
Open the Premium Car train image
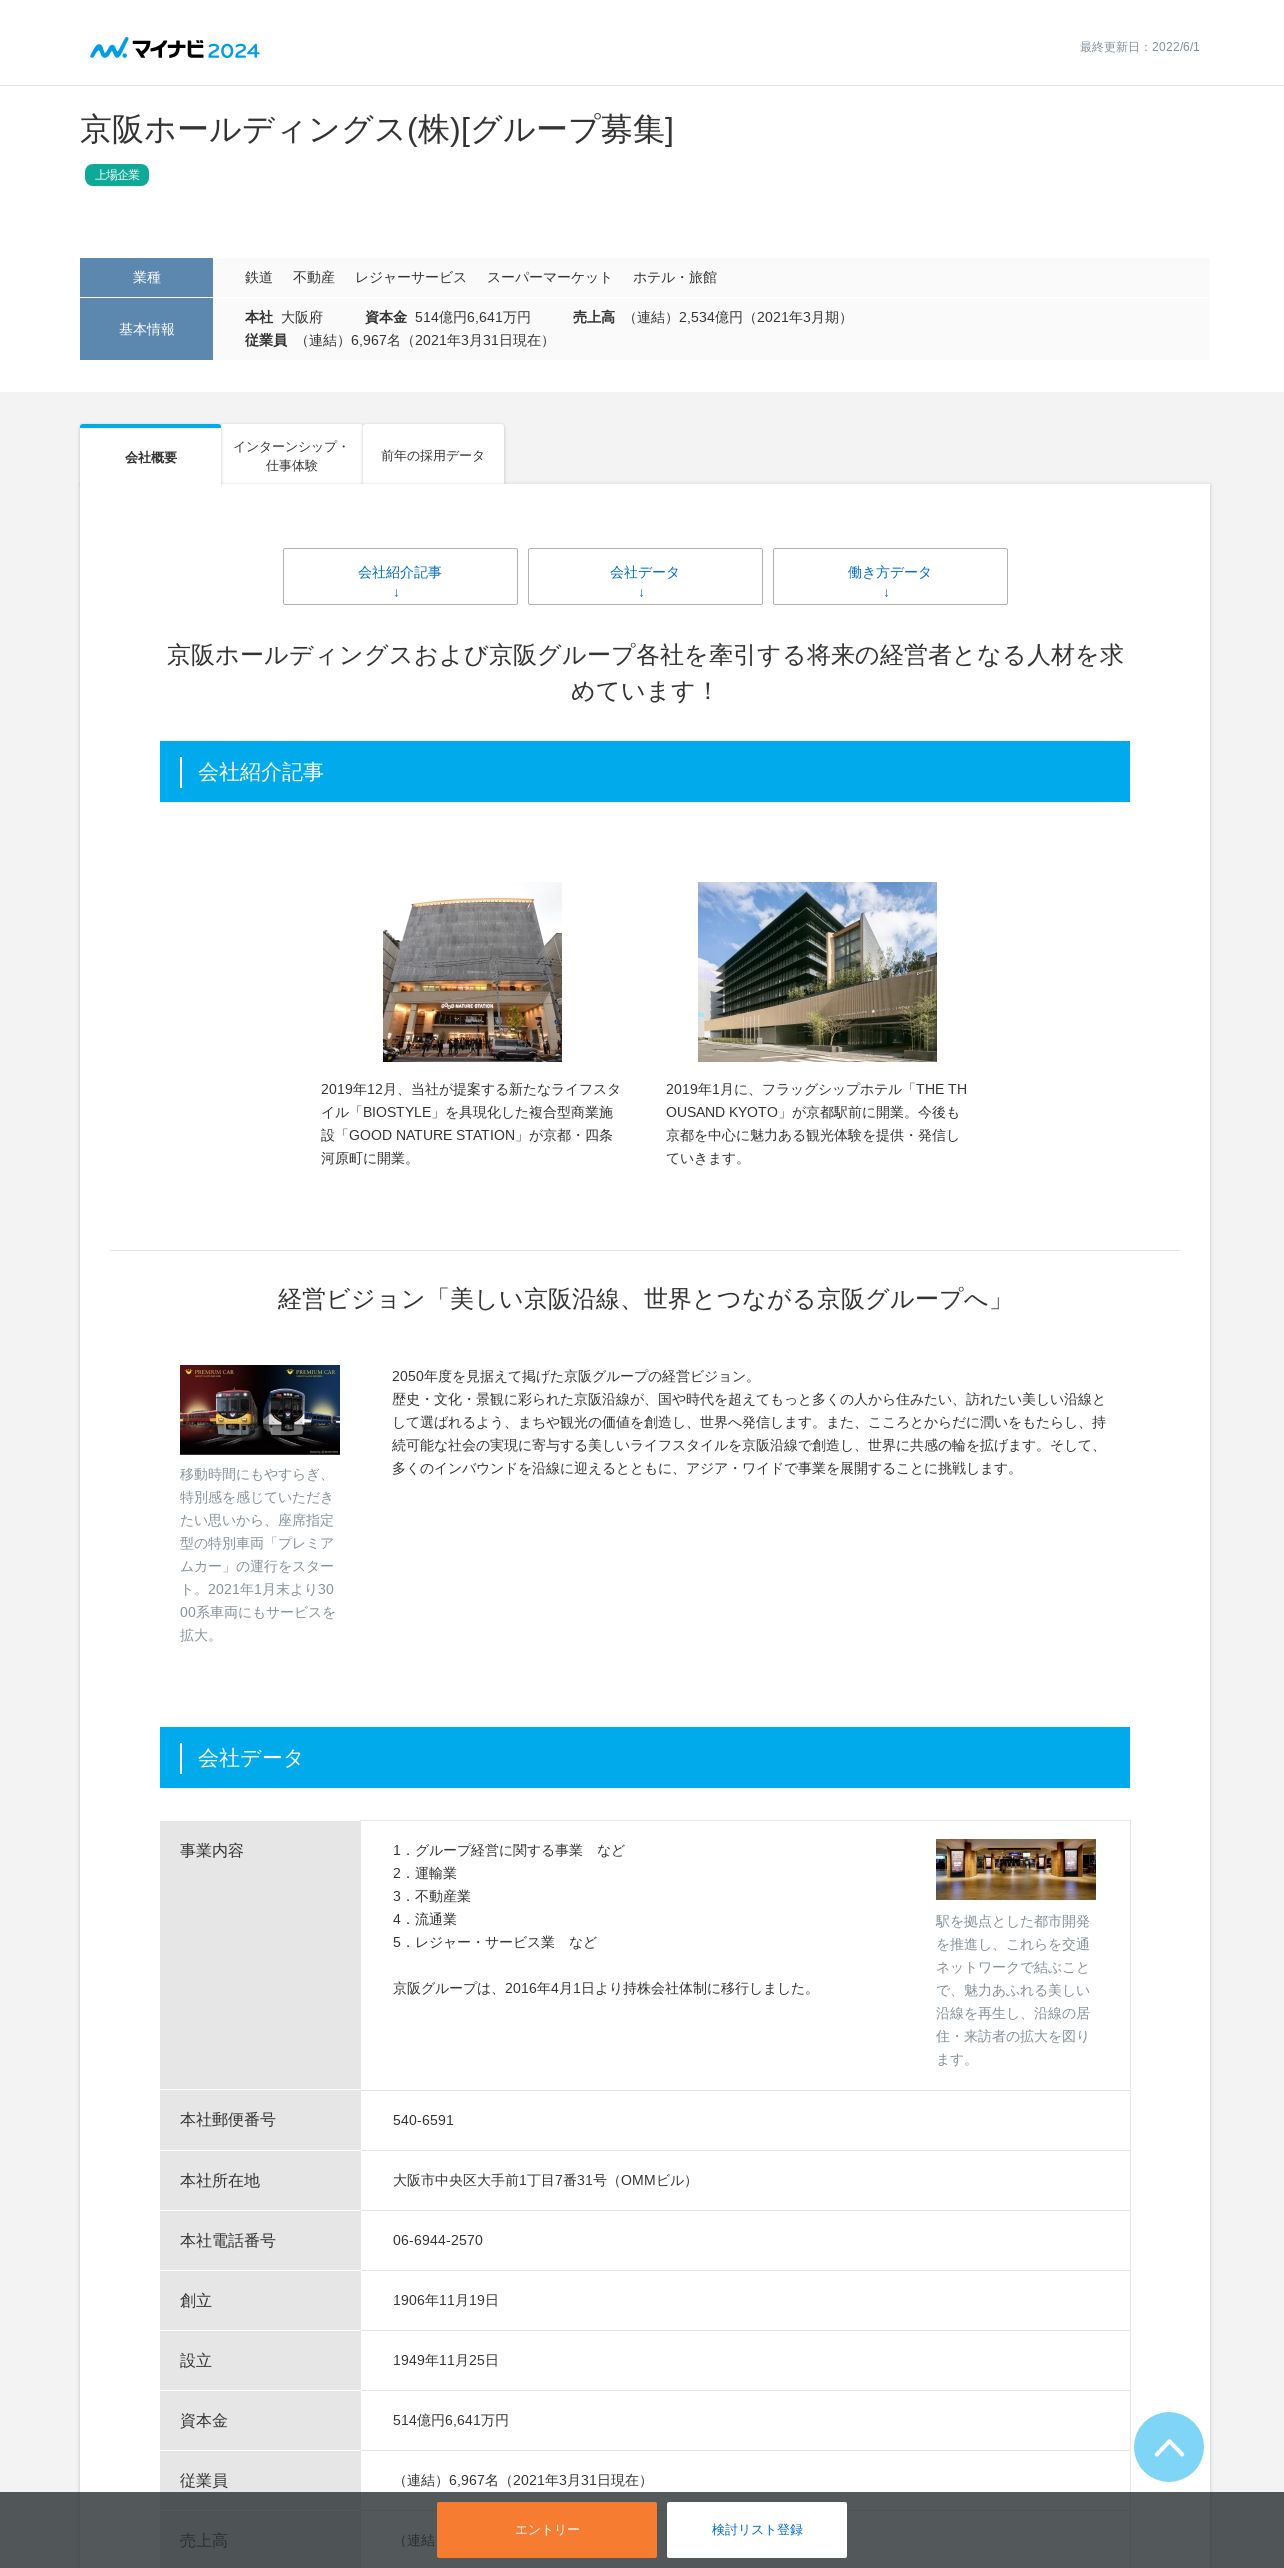260,1409
